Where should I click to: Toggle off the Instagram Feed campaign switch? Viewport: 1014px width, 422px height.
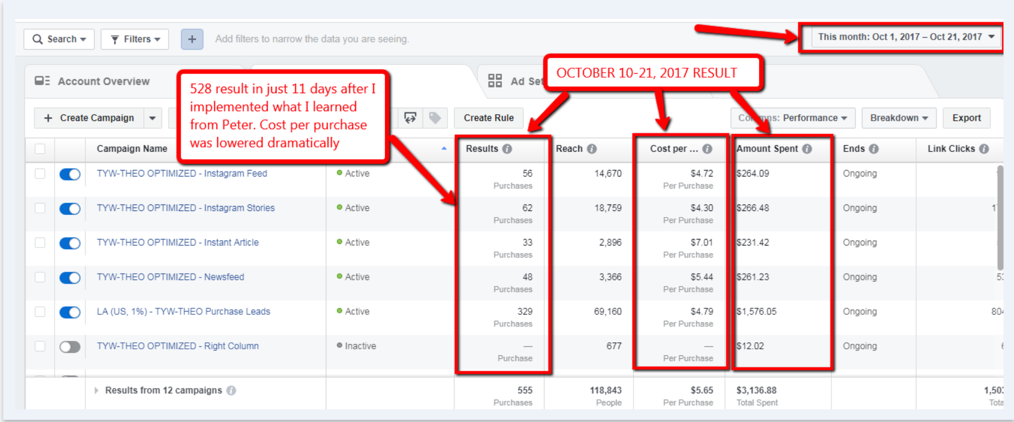click(x=70, y=174)
